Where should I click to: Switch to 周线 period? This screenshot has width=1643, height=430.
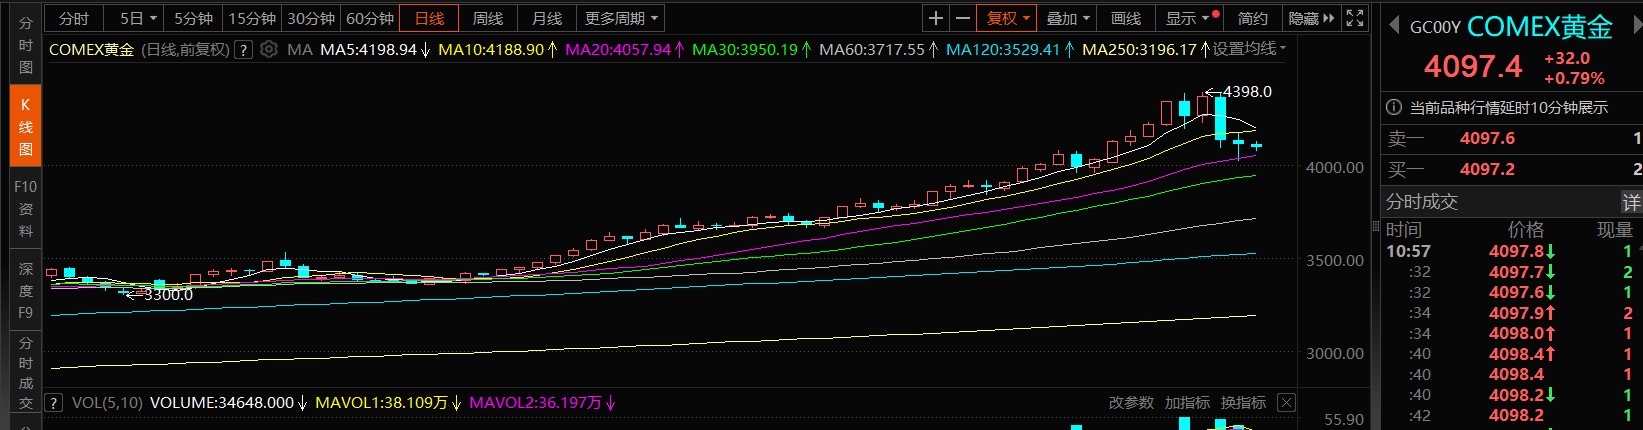click(x=488, y=18)
